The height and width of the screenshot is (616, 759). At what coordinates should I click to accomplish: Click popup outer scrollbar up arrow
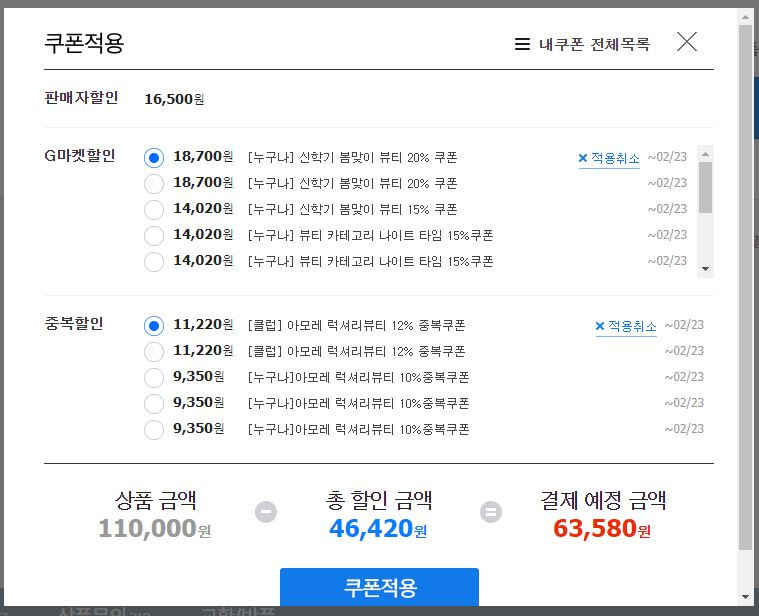[x=745, y=17]
